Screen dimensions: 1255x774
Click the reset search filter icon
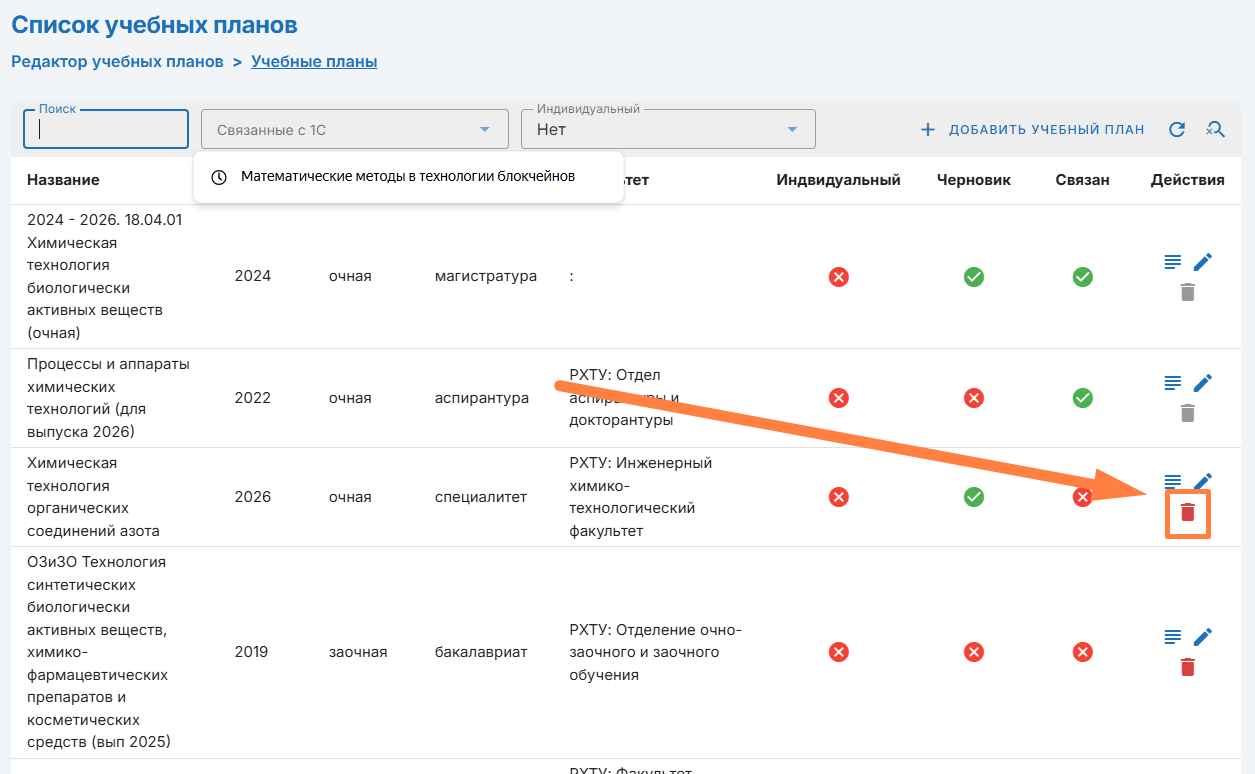[x=1215, y=129]
